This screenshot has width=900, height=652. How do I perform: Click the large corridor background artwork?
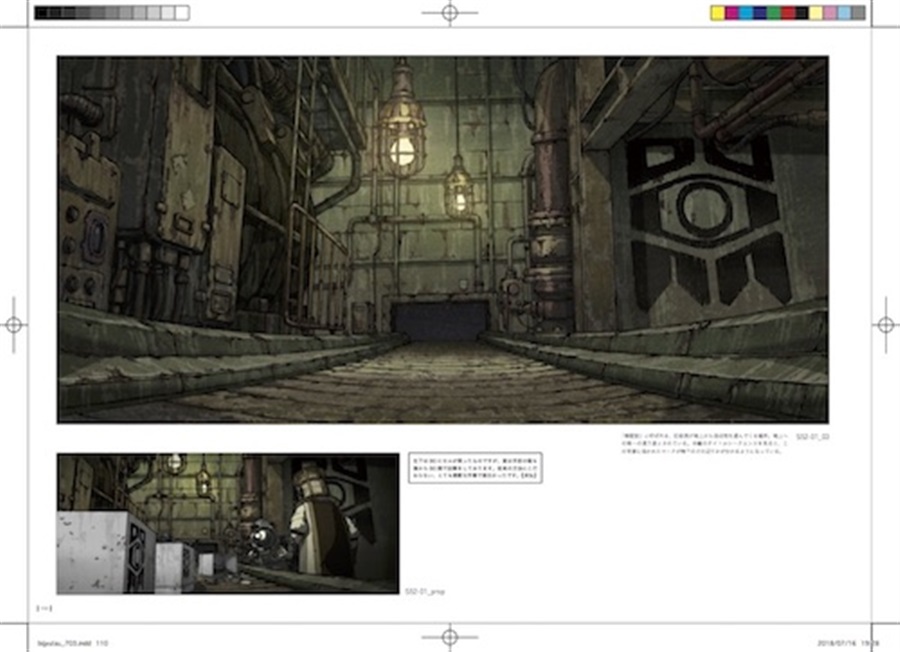click(x=443, y=240)
